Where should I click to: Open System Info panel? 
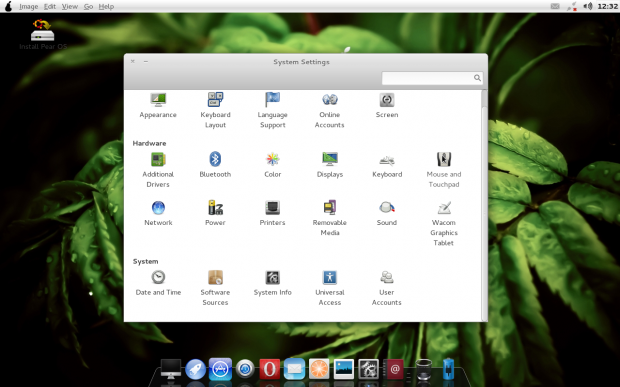(272, 283)
